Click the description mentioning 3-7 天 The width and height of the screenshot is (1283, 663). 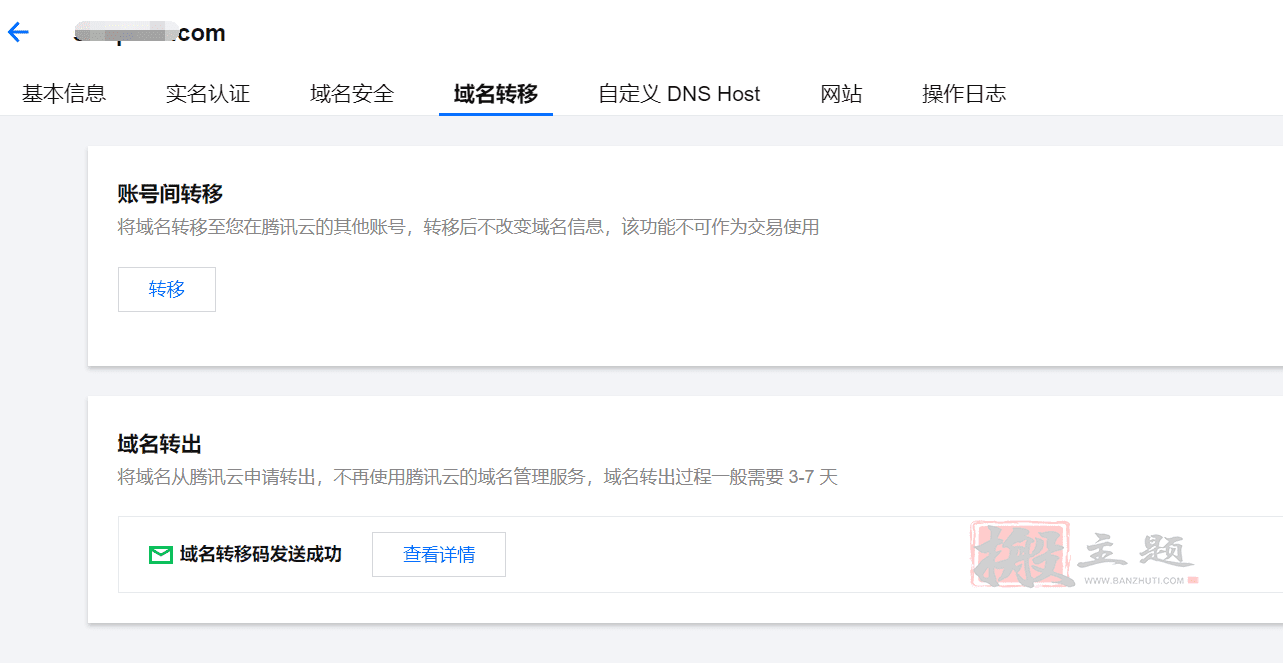point(478,477)
